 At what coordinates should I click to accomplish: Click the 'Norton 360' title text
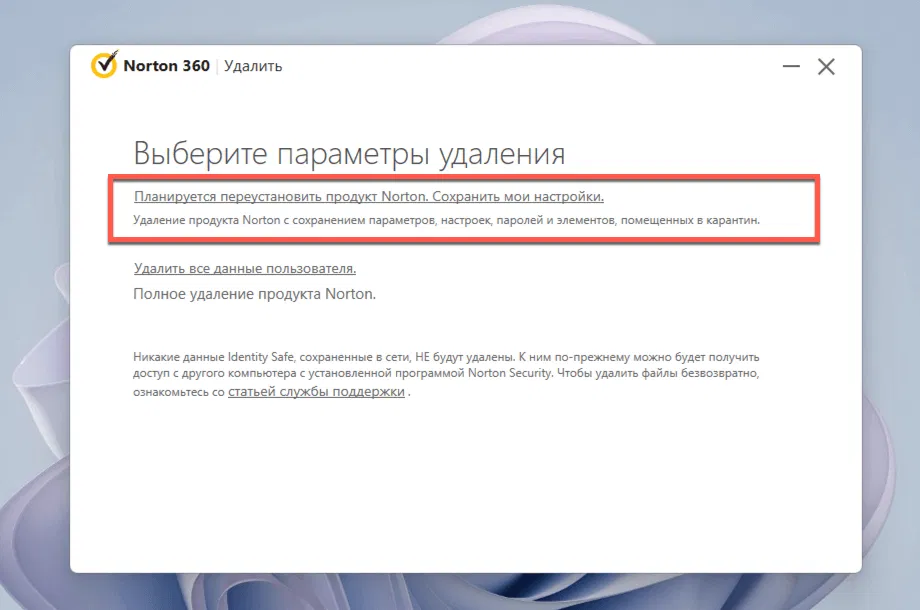point(166,66)
